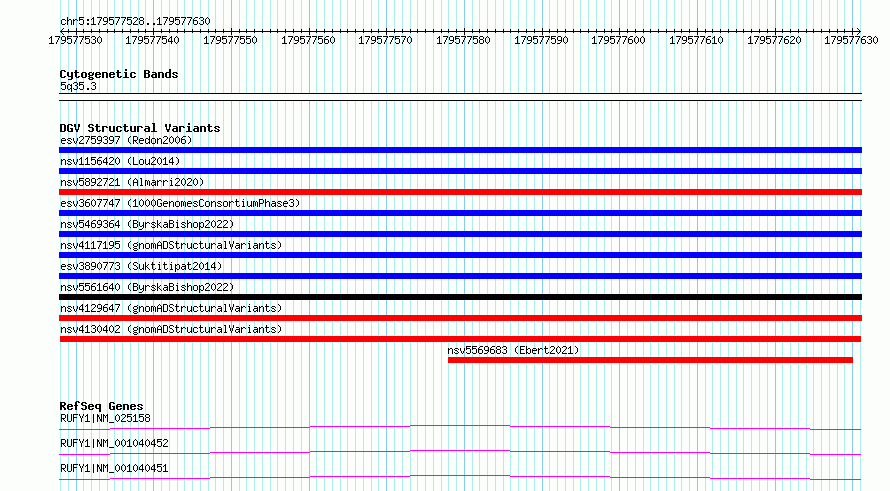
Task: Open esv3607747 (1000GenomesConsortiumPhase3) label
Action: click(x=180, y=203)
